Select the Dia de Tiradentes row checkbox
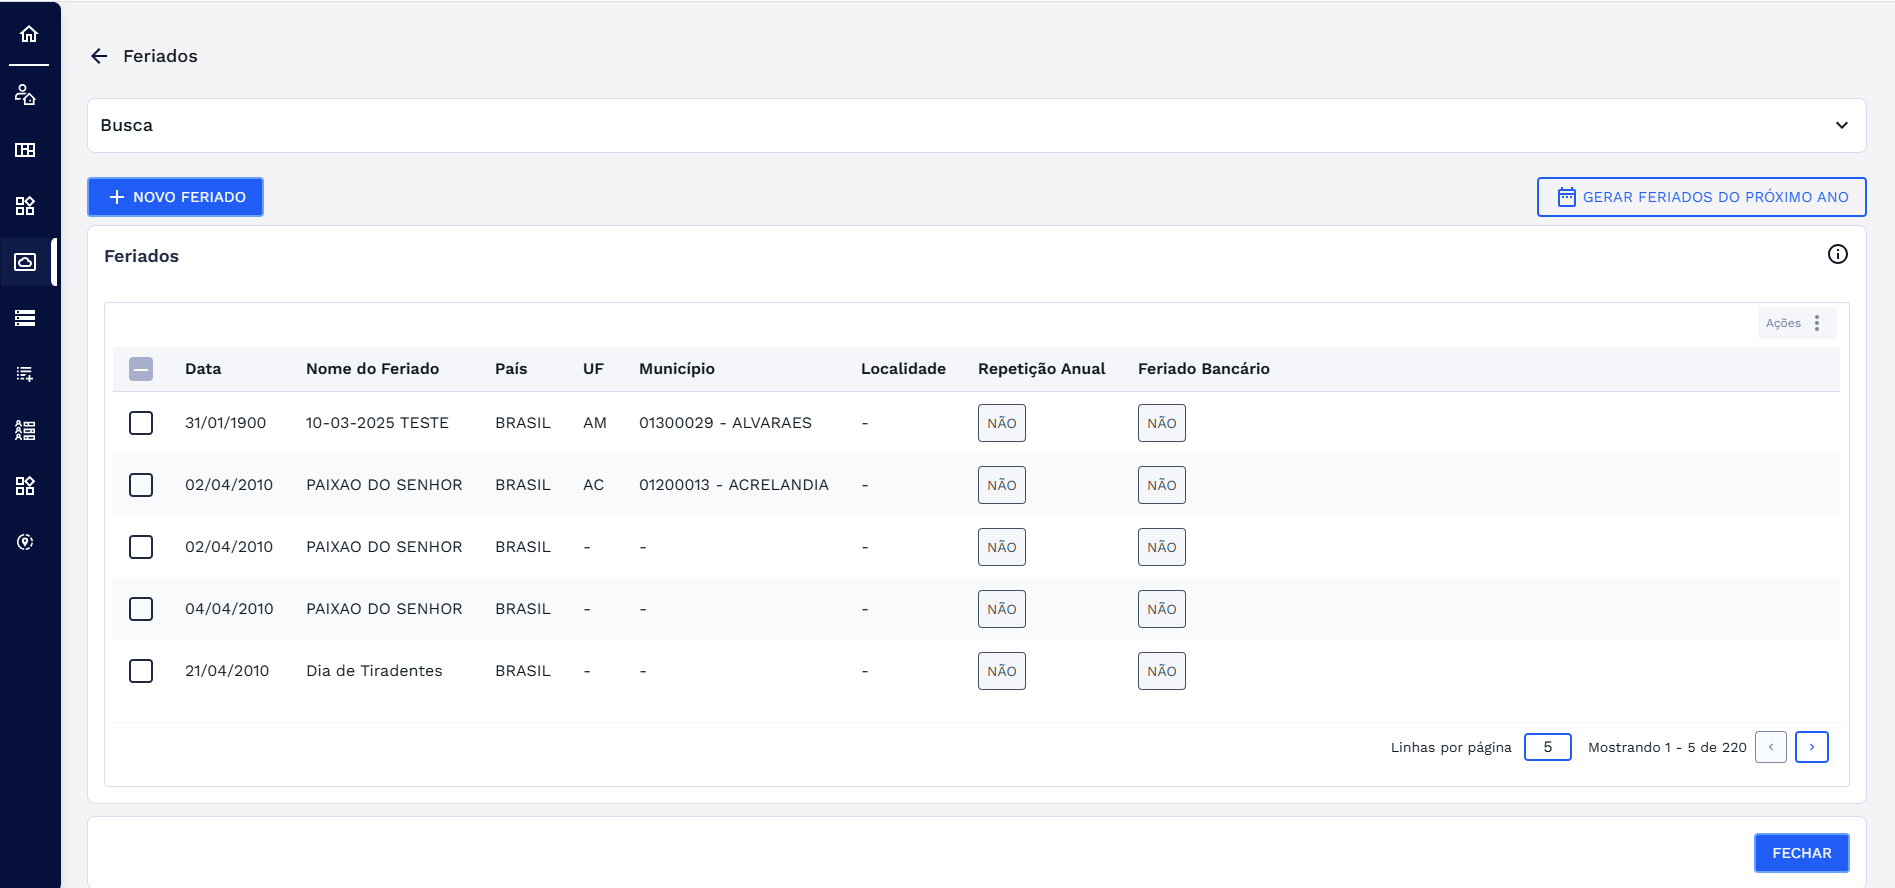The height and width of the screenshot is (888, 1895). click(x=141, y=671)
